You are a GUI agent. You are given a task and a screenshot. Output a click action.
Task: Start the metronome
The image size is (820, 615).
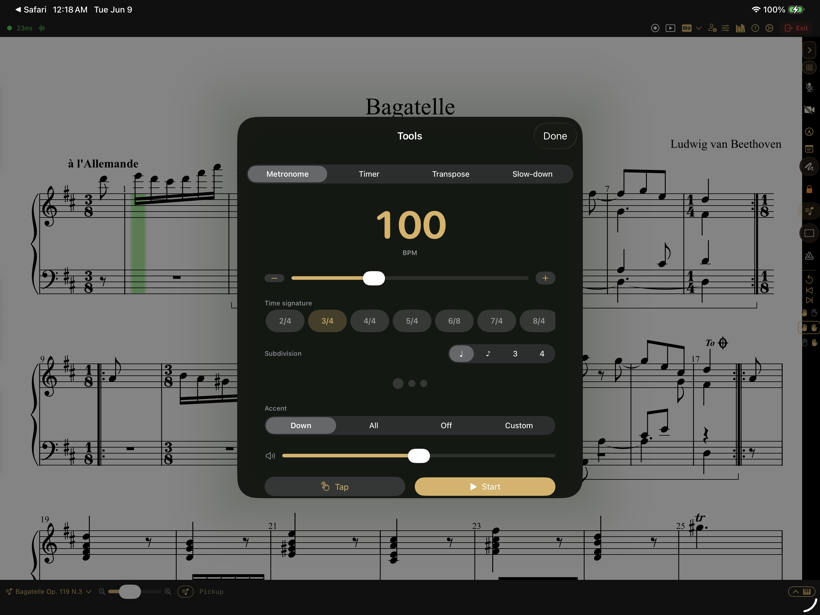485,487
